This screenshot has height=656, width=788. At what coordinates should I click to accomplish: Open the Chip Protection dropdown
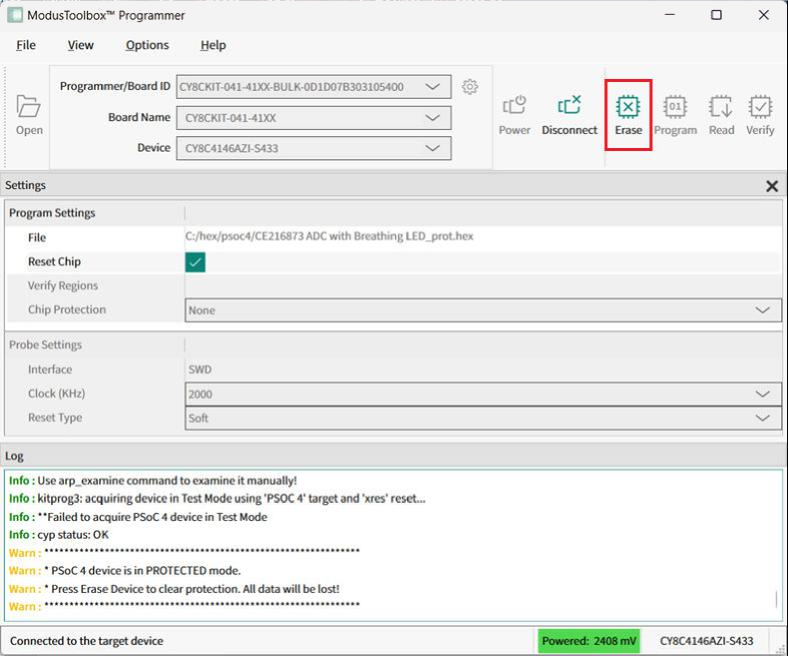pos(483,310)
